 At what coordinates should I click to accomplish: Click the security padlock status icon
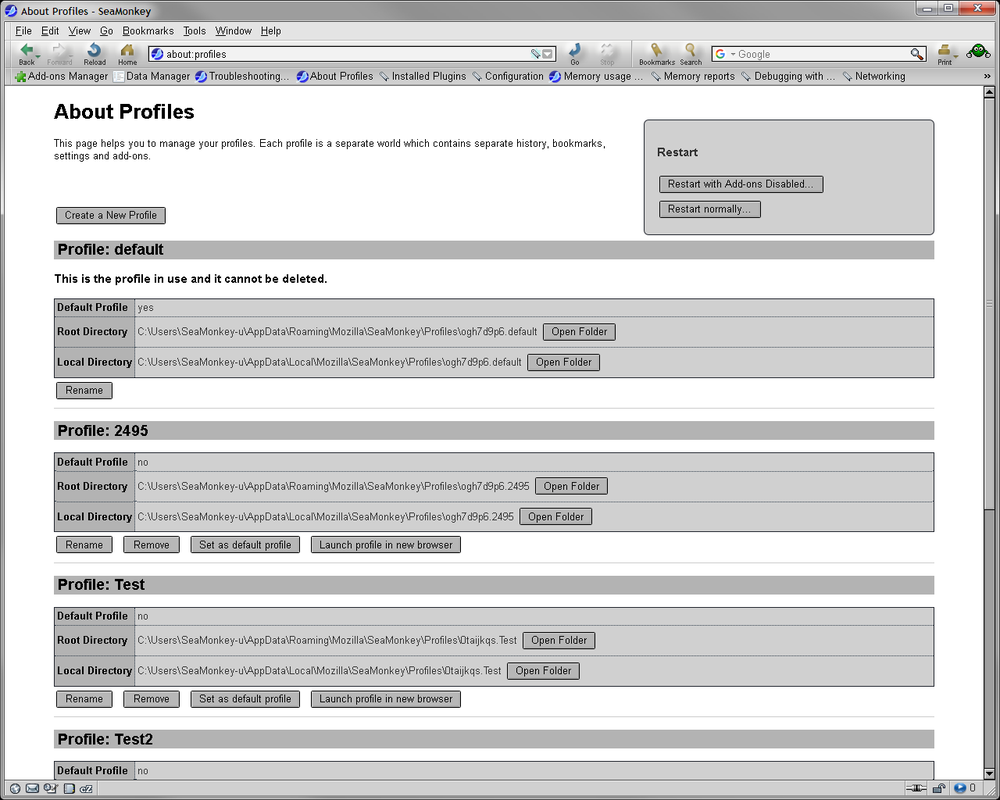point(939,789)
